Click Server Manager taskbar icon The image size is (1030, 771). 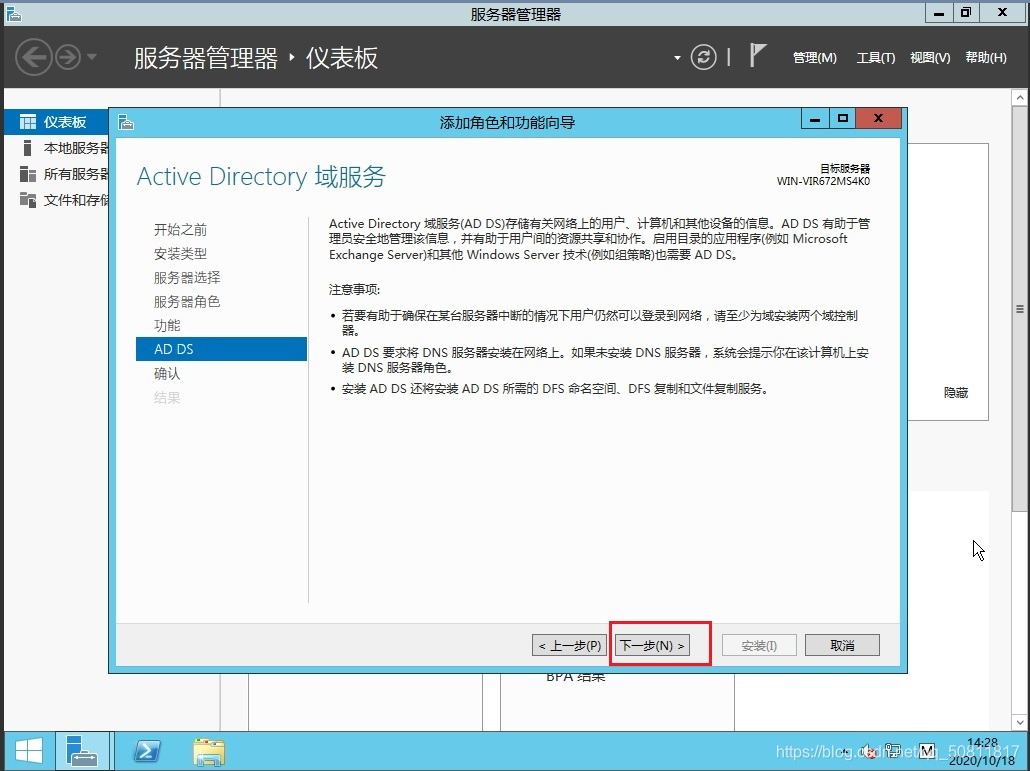click(83, 751)
